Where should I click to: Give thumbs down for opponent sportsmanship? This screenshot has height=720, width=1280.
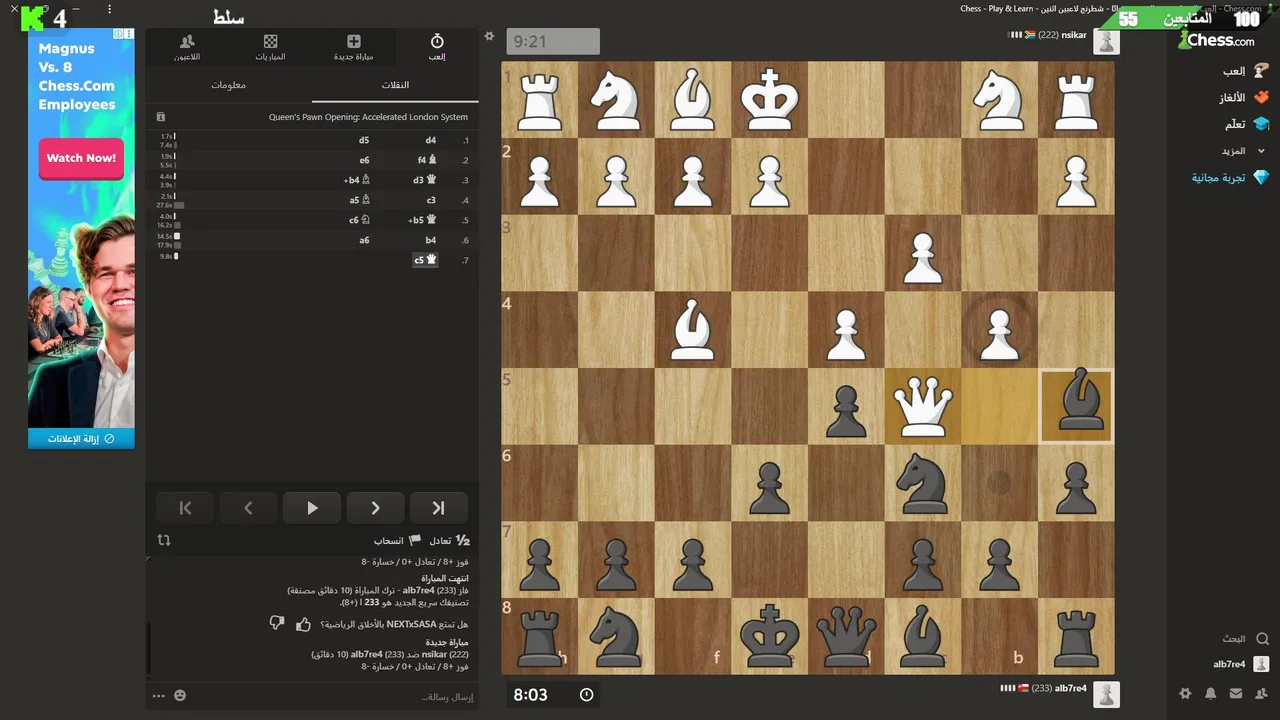coord(277,624)
